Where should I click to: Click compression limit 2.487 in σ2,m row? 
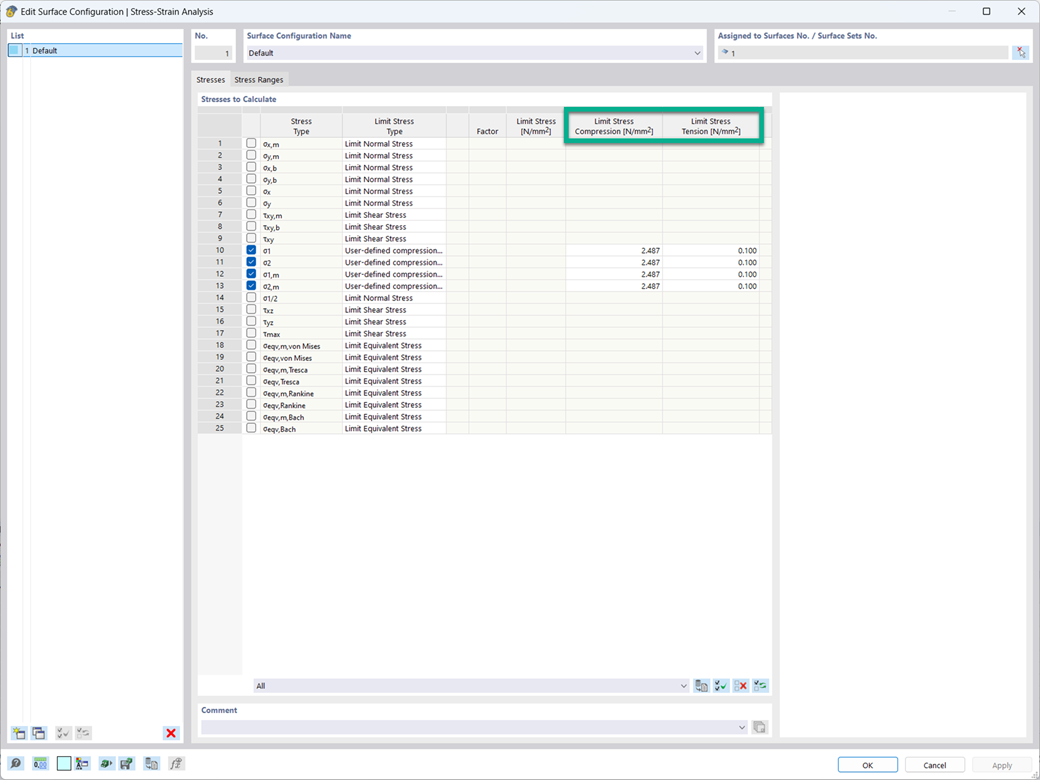[x=614, y=287]
